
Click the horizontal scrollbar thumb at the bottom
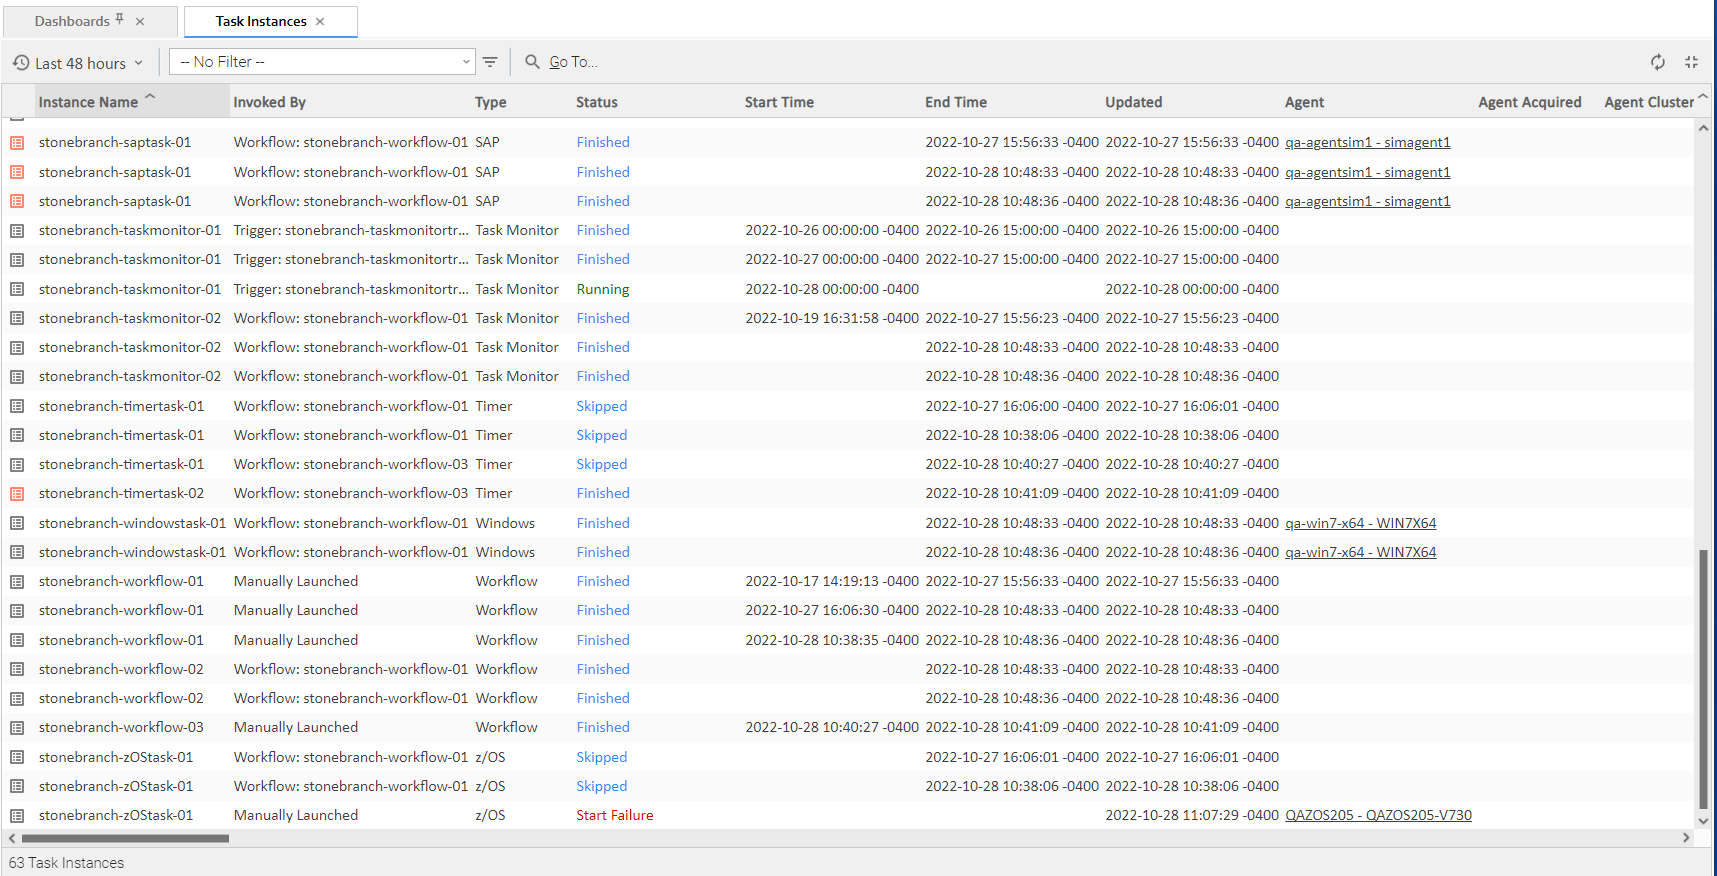coord(125,838)
